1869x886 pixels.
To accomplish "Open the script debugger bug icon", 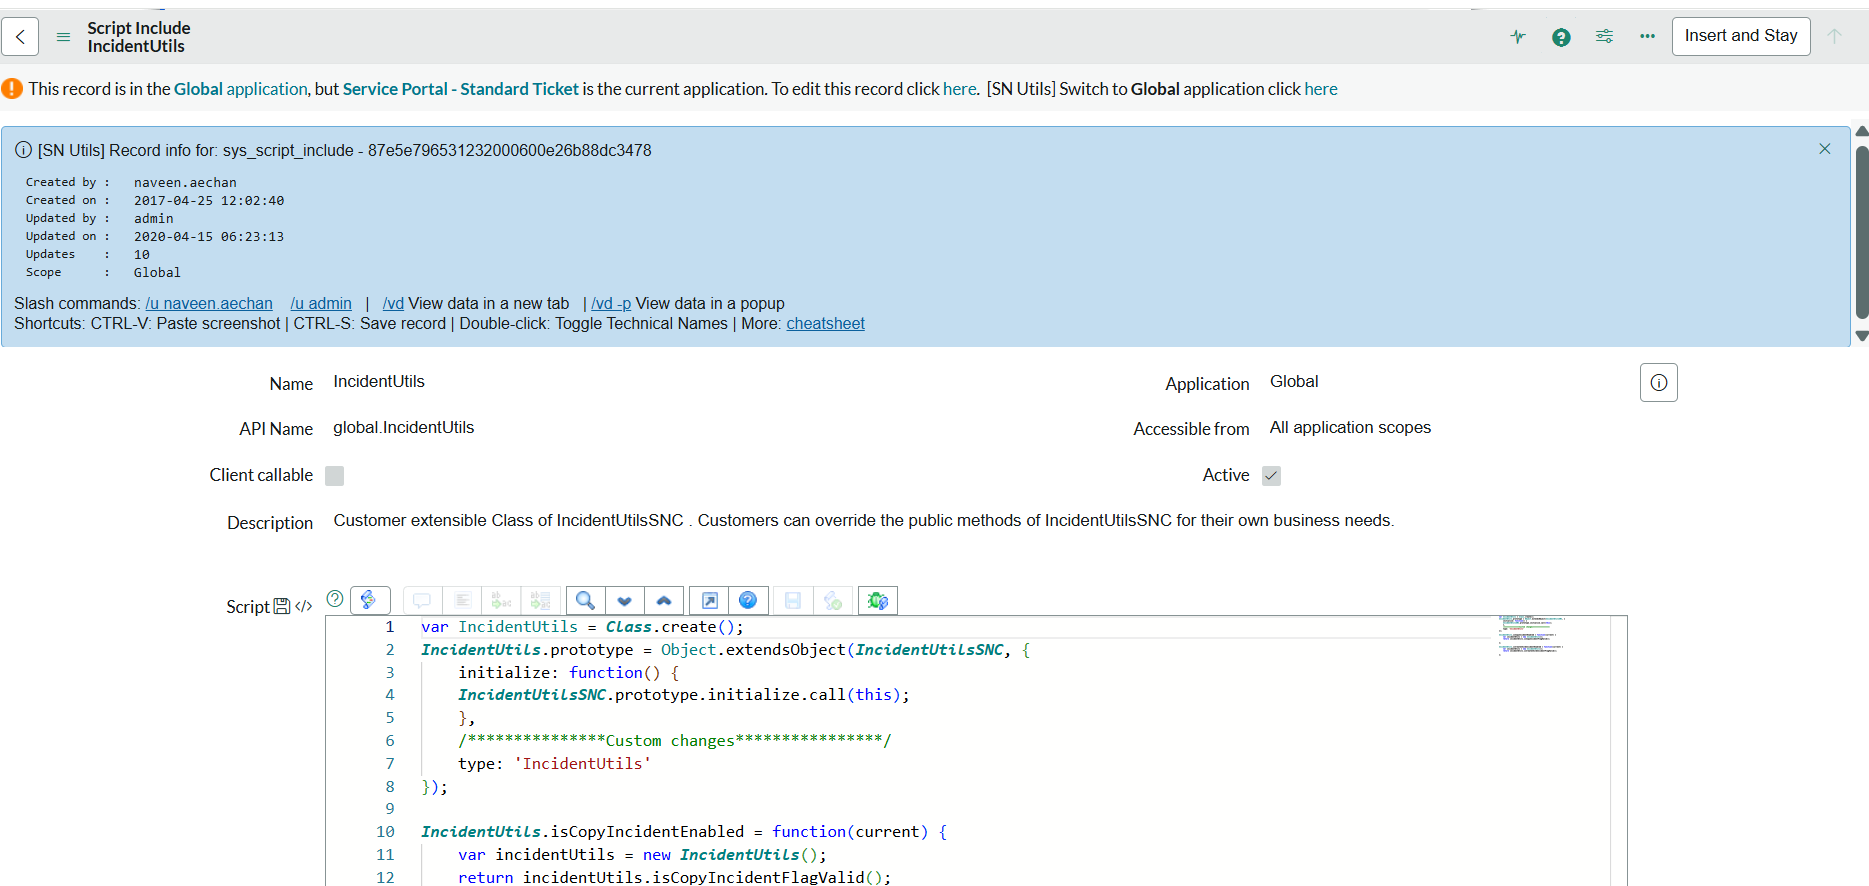I will point(878,600).
